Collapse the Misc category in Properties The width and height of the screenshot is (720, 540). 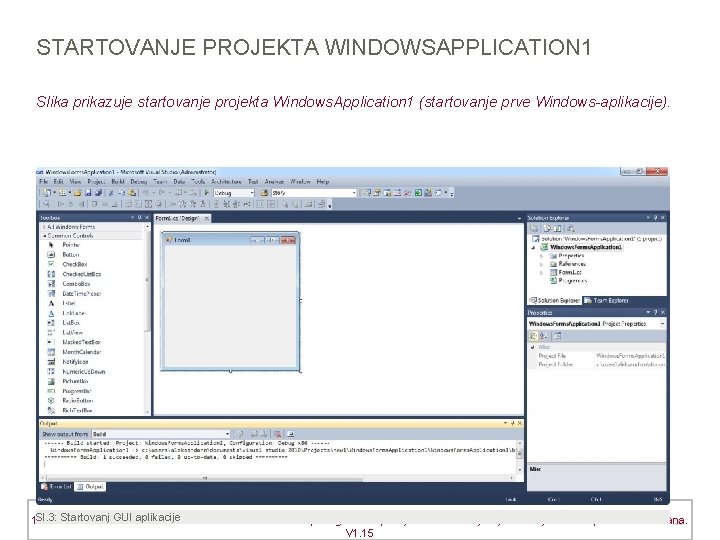[533, 348]
